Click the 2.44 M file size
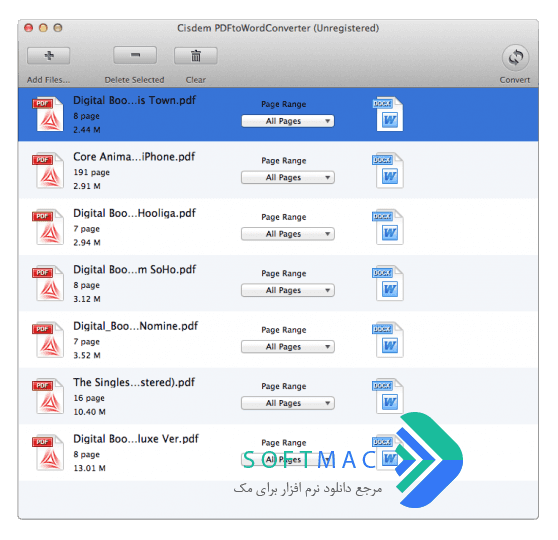 87,130
